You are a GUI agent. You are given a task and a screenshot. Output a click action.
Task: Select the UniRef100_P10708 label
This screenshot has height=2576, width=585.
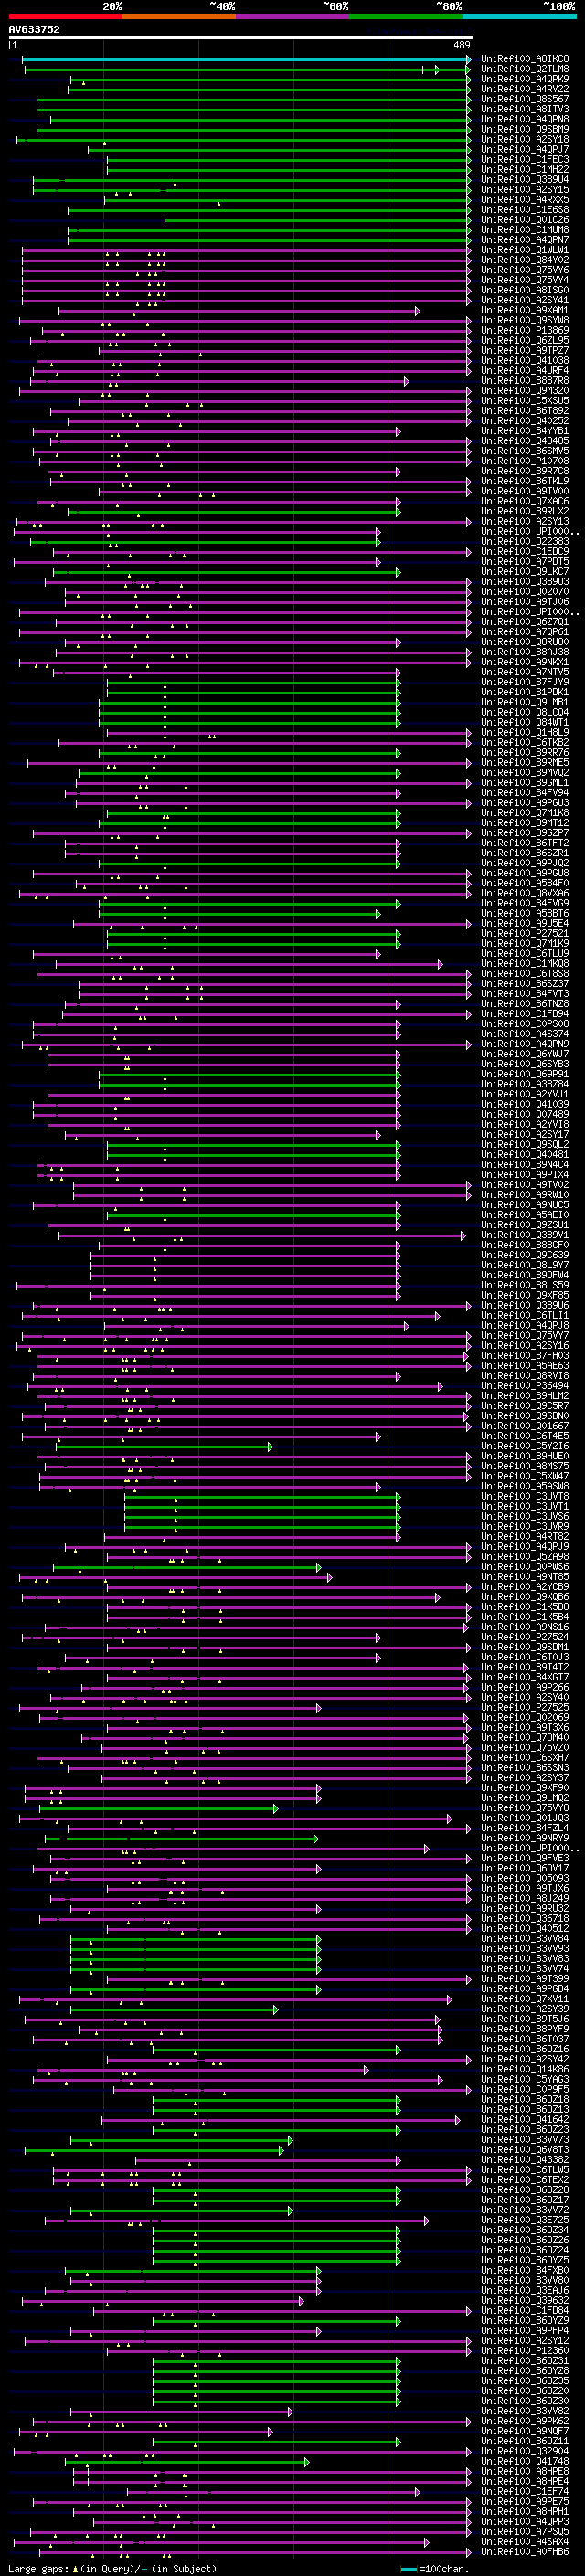coord(525,462)
